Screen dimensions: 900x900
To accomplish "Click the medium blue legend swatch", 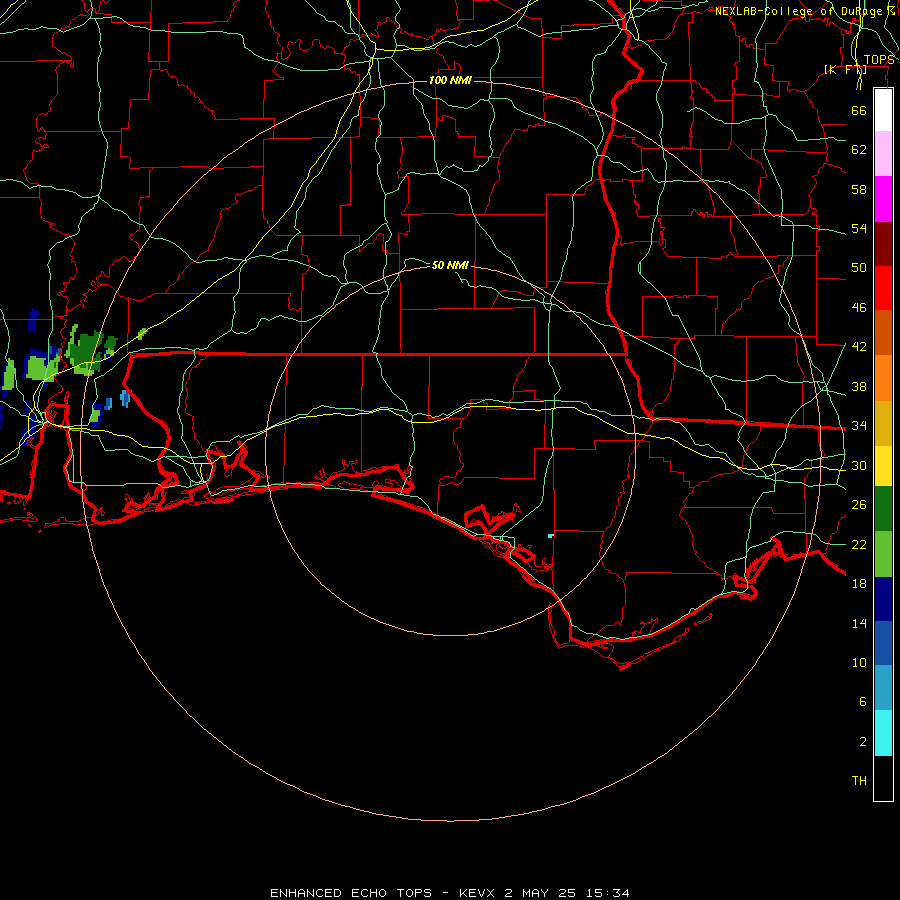I will [883, 643].
